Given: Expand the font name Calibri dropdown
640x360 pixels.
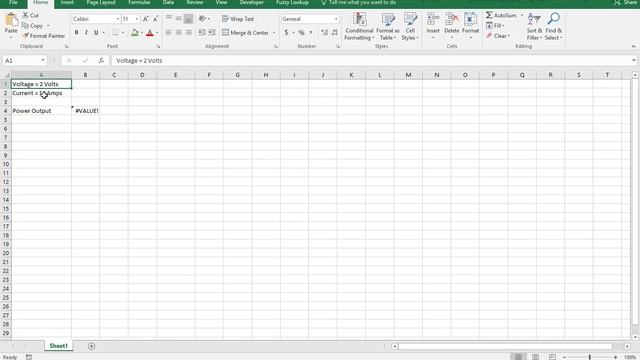Looking at the screenshot, I should [x=118, y=19].
